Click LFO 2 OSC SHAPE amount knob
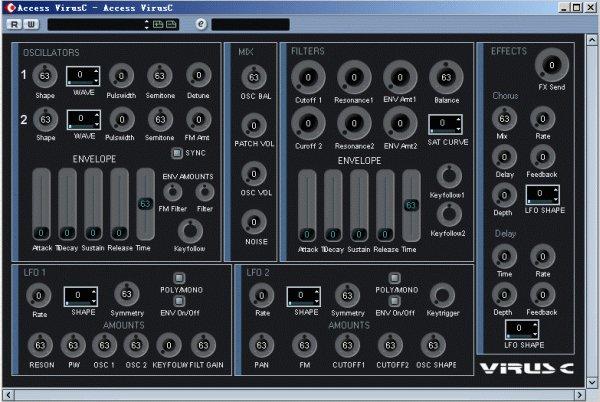The height and width of the screenshot is (402, 600). [x=433, y=345]
